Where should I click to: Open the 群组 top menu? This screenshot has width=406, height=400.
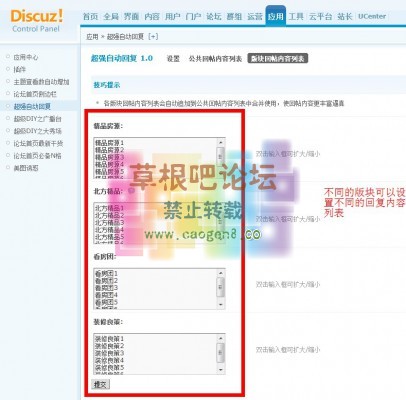[x=234, y=16]
